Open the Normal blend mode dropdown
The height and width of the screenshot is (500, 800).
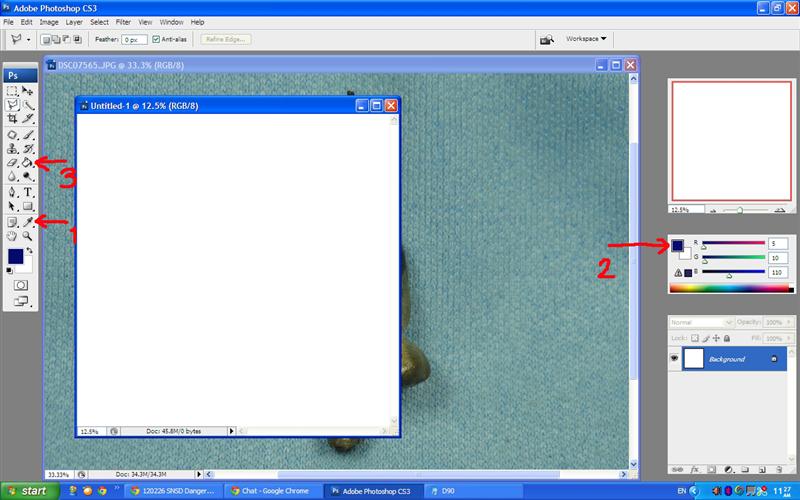(700, 323)
